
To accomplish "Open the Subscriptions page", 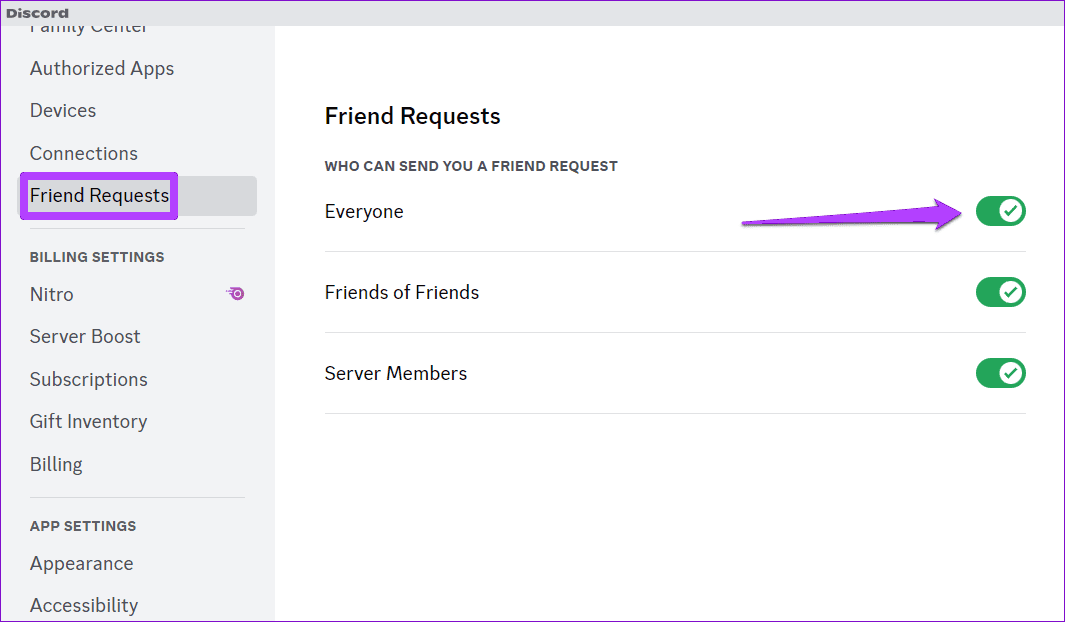I will [88, 379].
